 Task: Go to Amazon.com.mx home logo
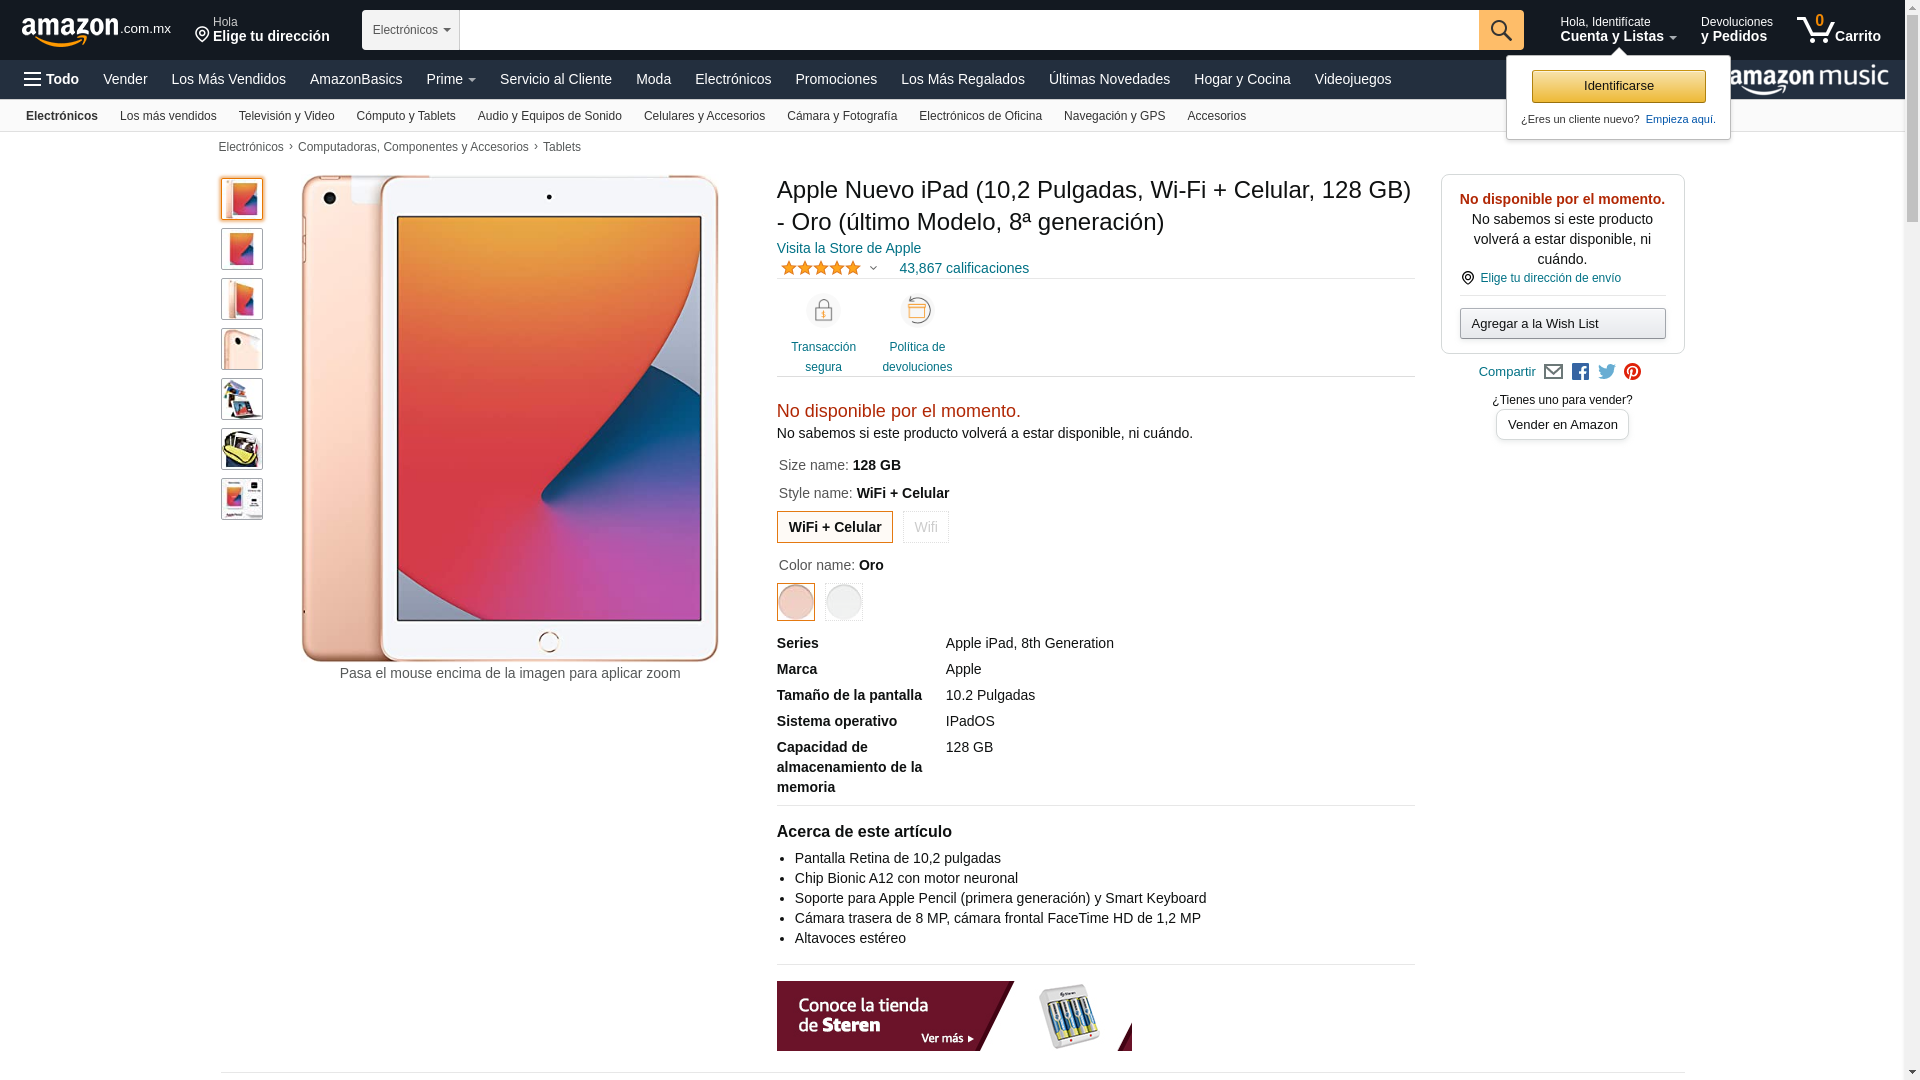pyautogui.click(x=96, y=31)
